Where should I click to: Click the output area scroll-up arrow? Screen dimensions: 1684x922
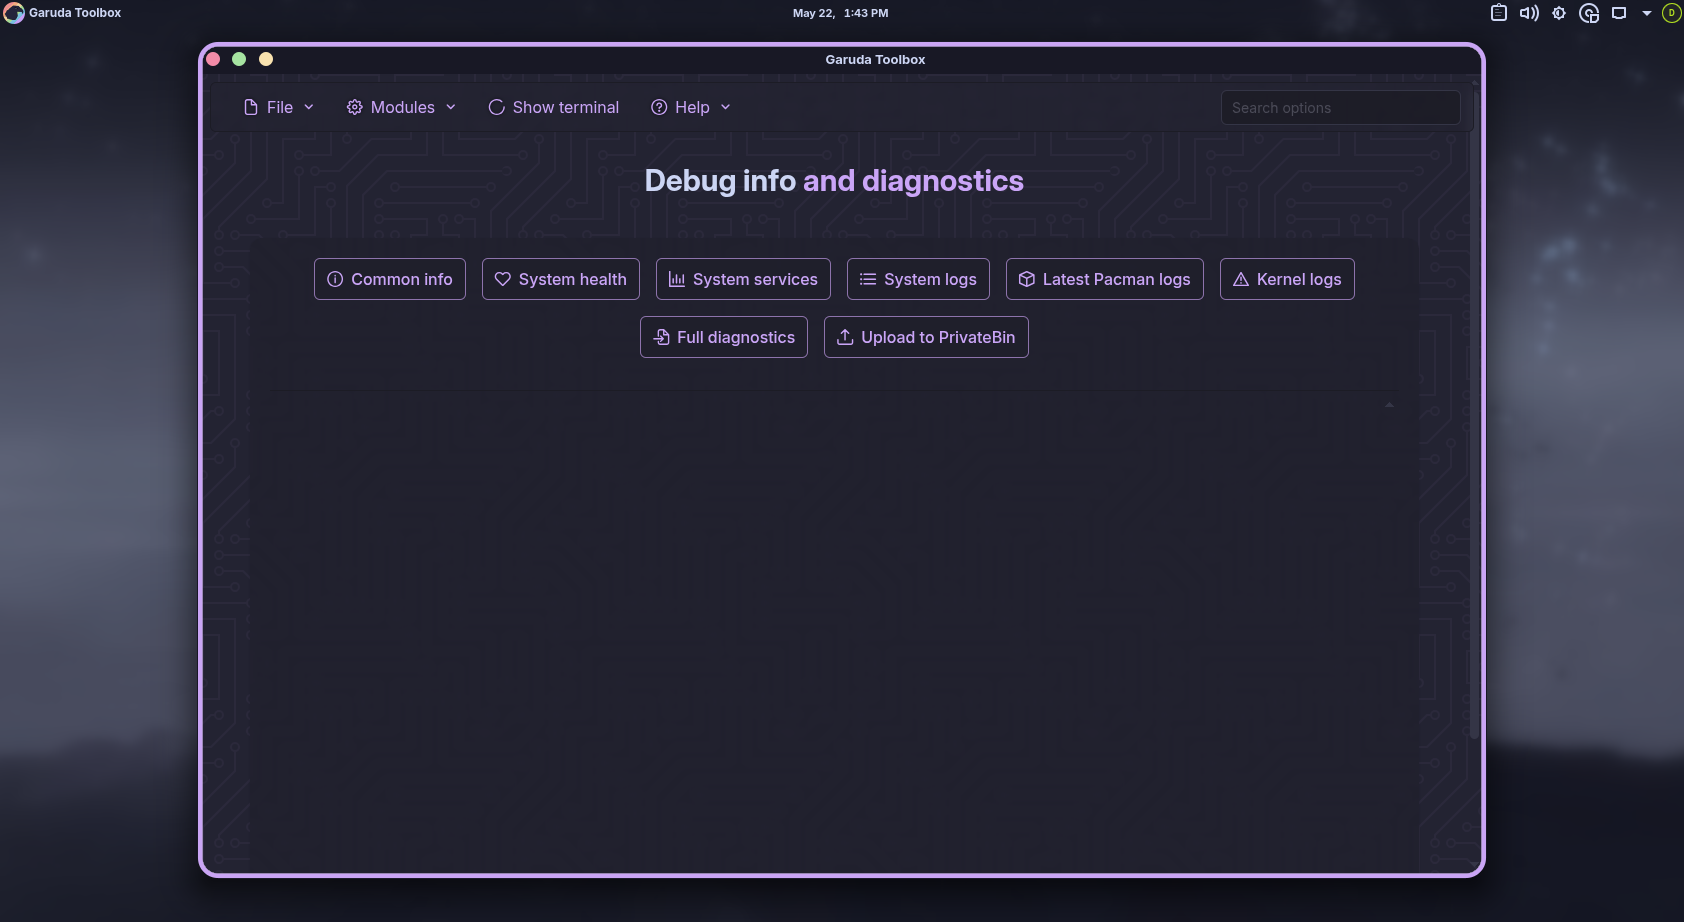click(1390, 405)
